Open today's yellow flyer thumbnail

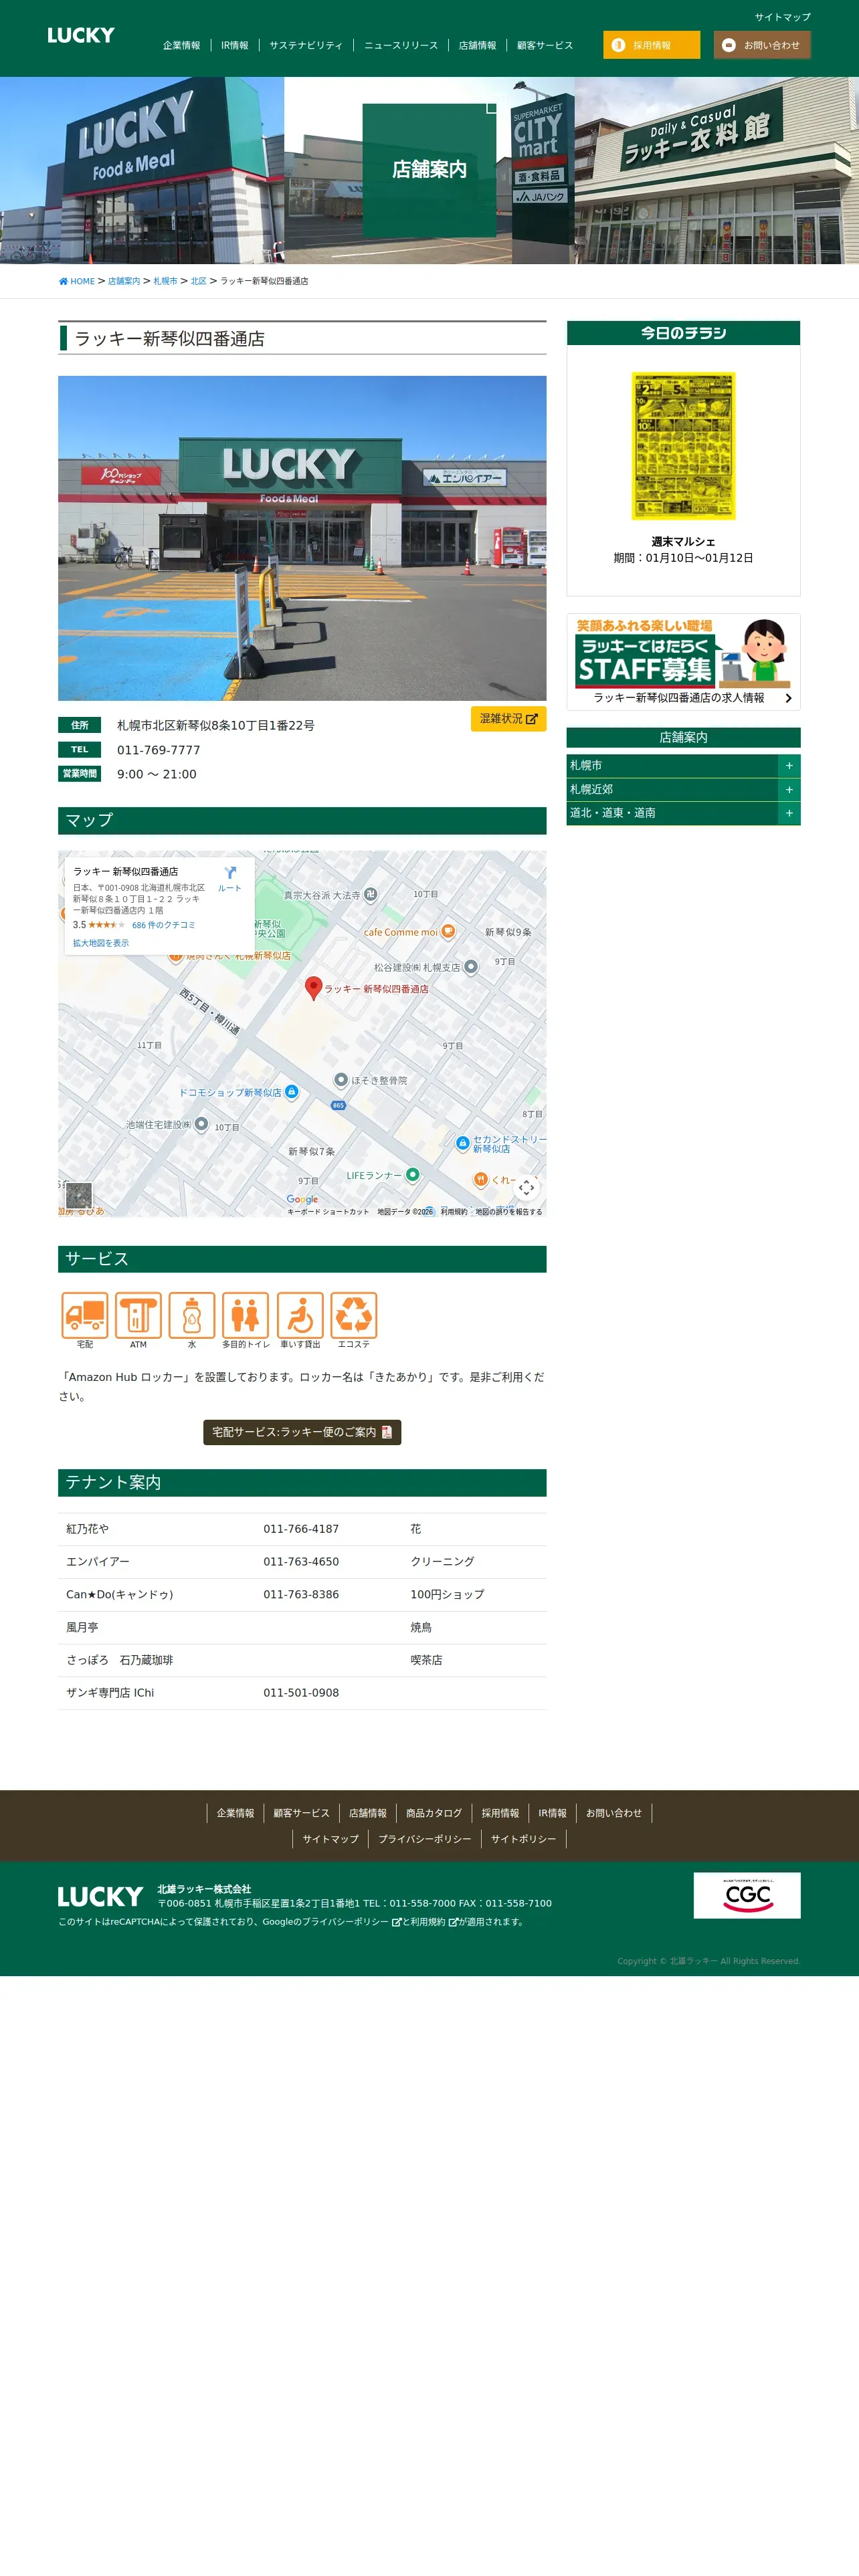[x=683, y=446]
